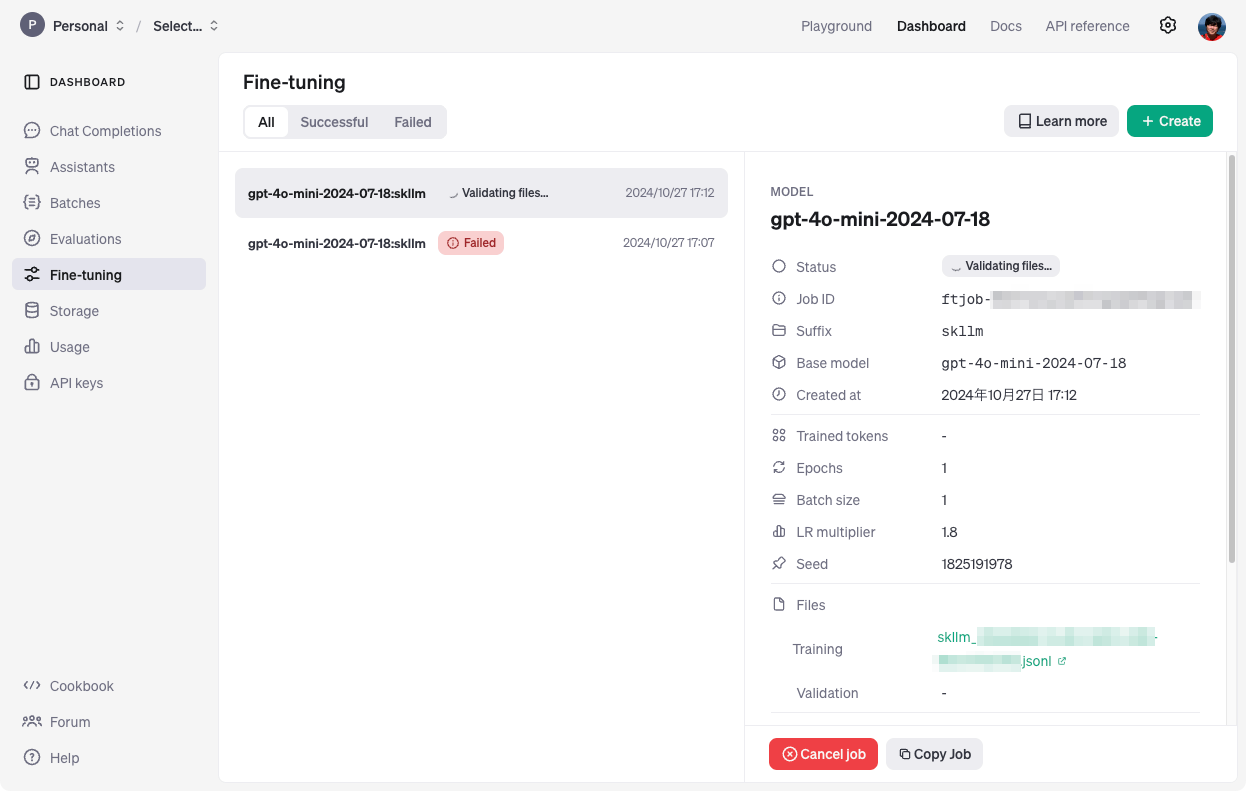1246x791 pixels.
Task: Click the details panel vertical scrollbar
Action: (x=1232, y=358)
